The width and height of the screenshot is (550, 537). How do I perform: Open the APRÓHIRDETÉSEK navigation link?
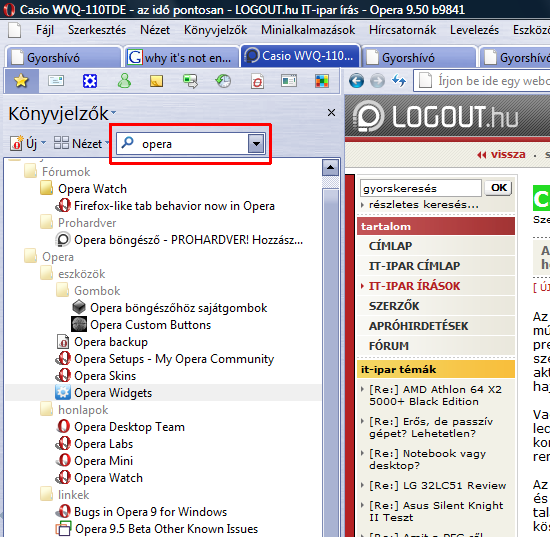418,326
